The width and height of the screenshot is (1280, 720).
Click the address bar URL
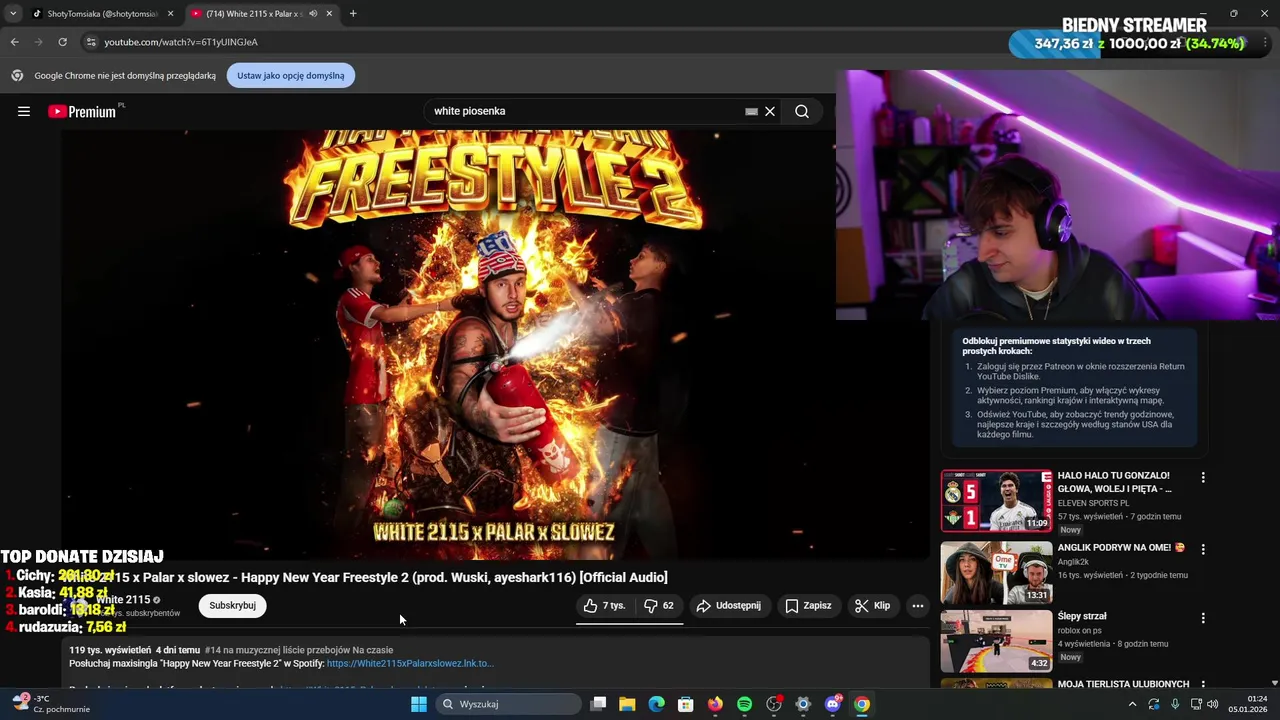[181, 42]
